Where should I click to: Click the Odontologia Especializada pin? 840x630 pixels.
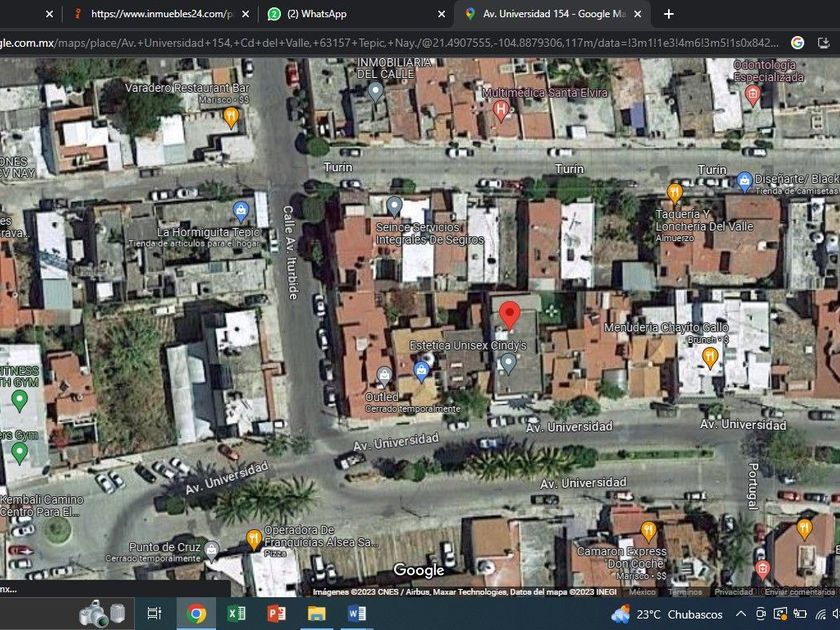click(x=753, y=95)
